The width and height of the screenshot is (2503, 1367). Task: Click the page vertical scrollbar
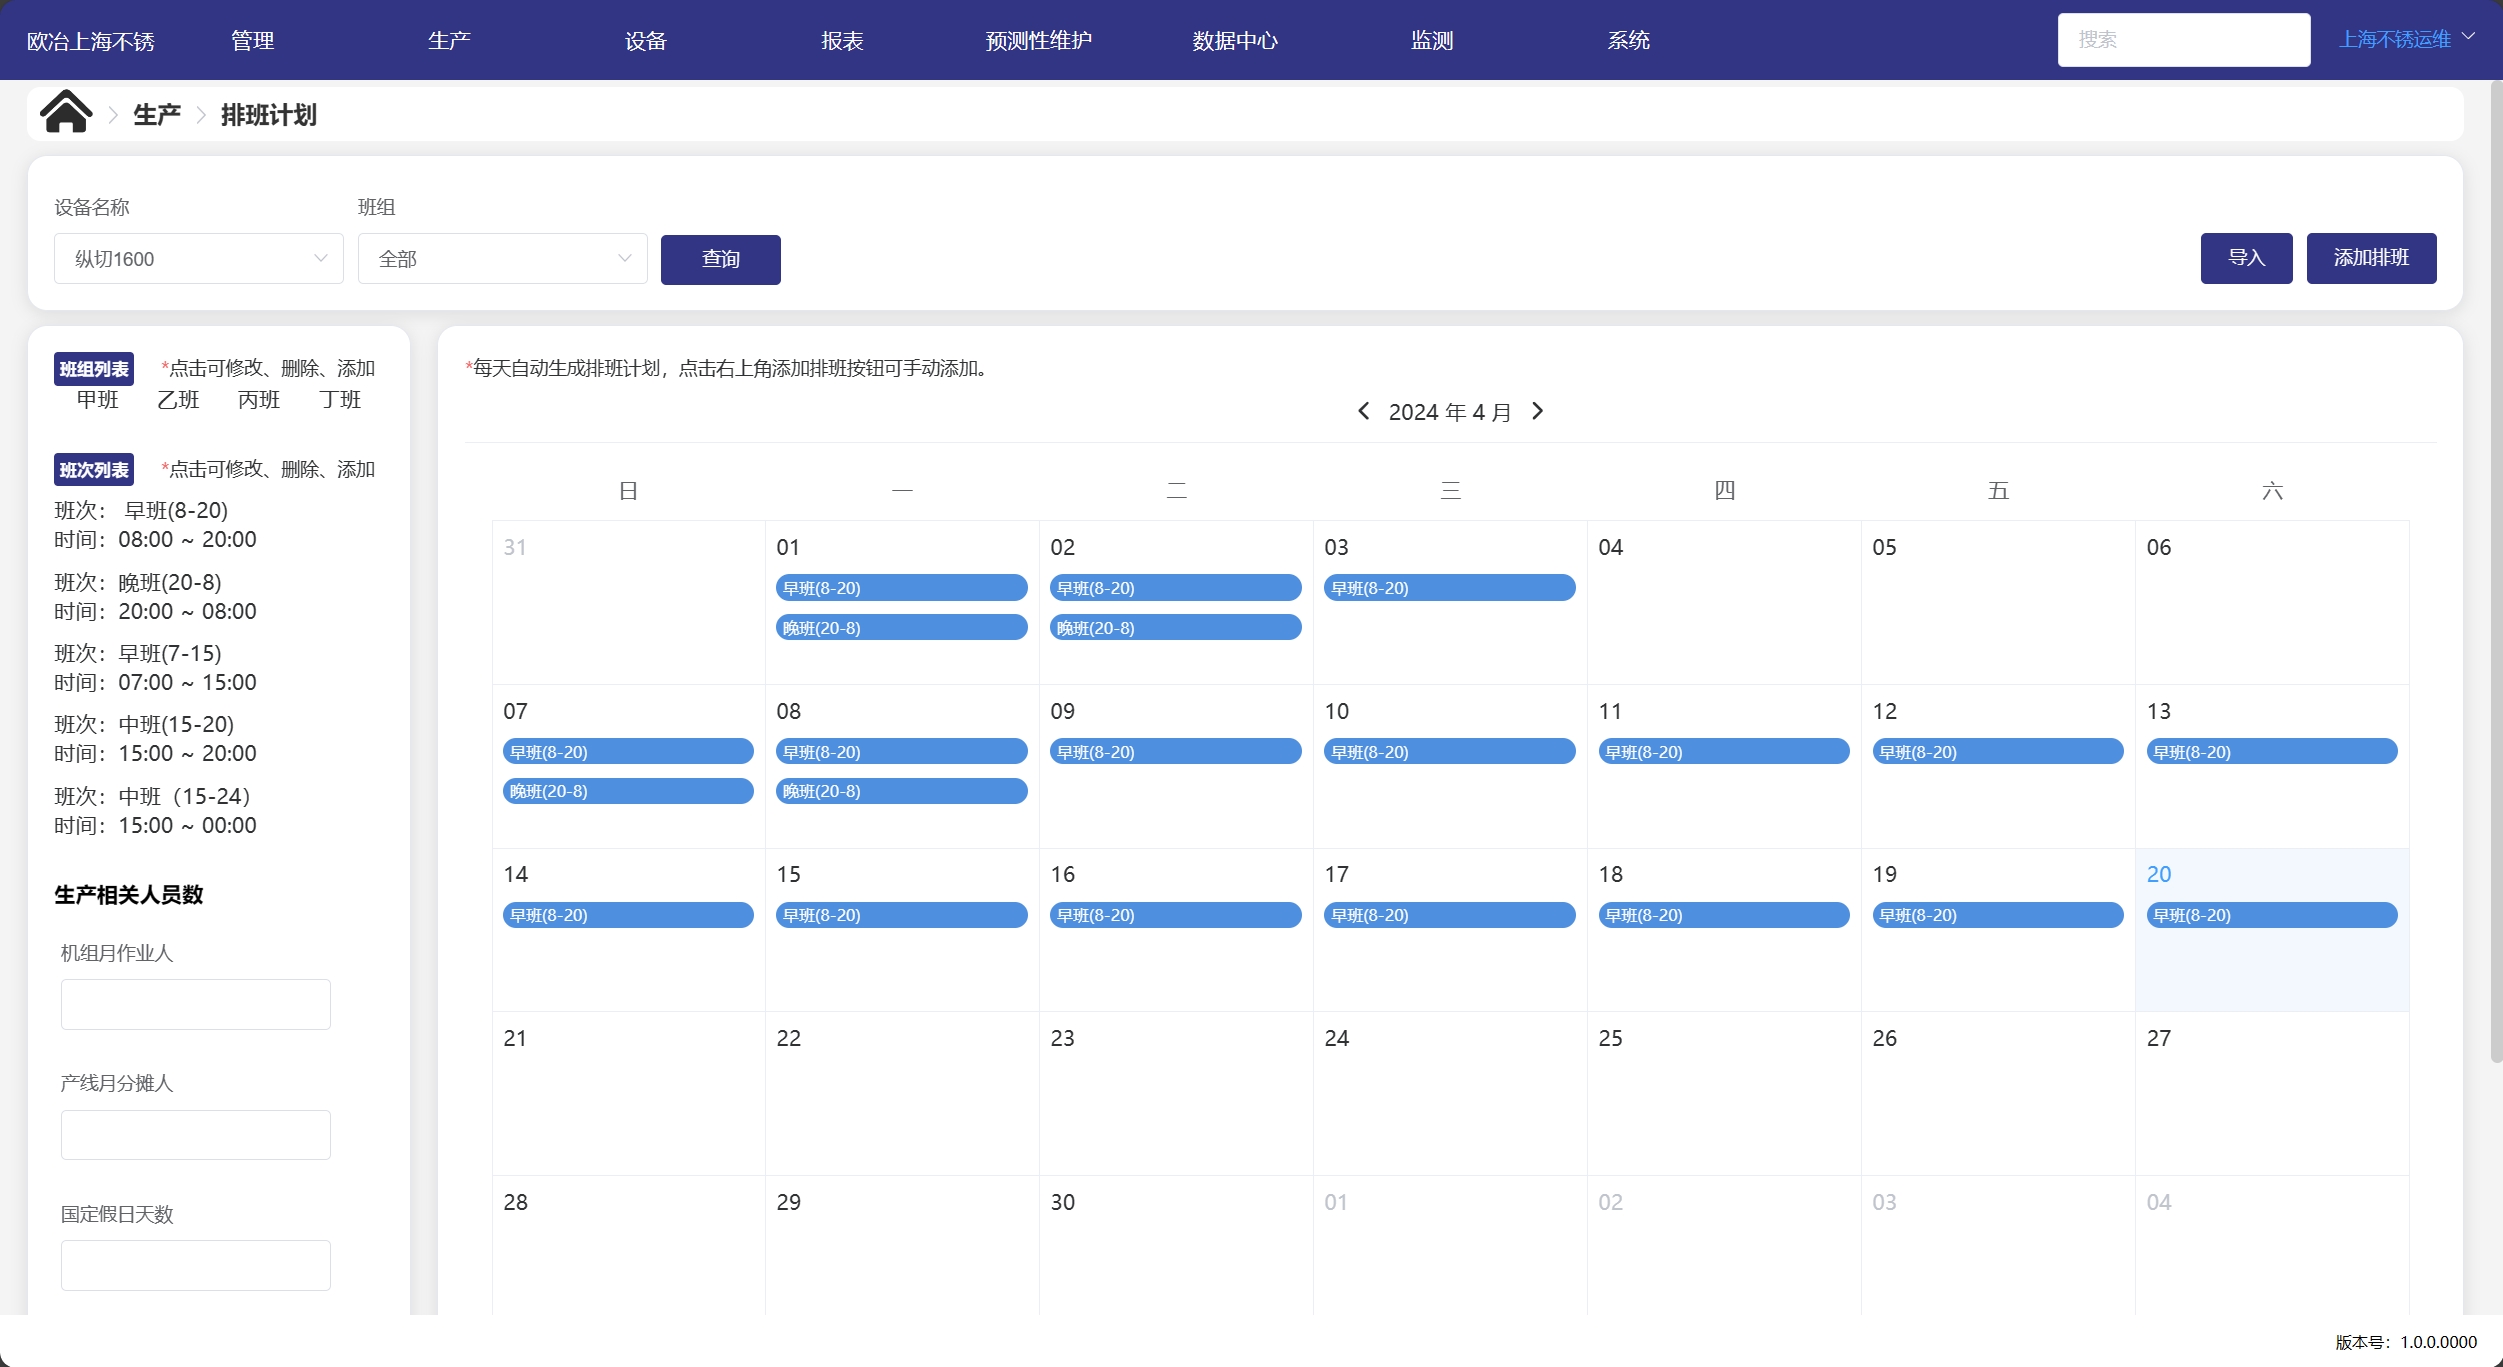[x=2496, y=571]
